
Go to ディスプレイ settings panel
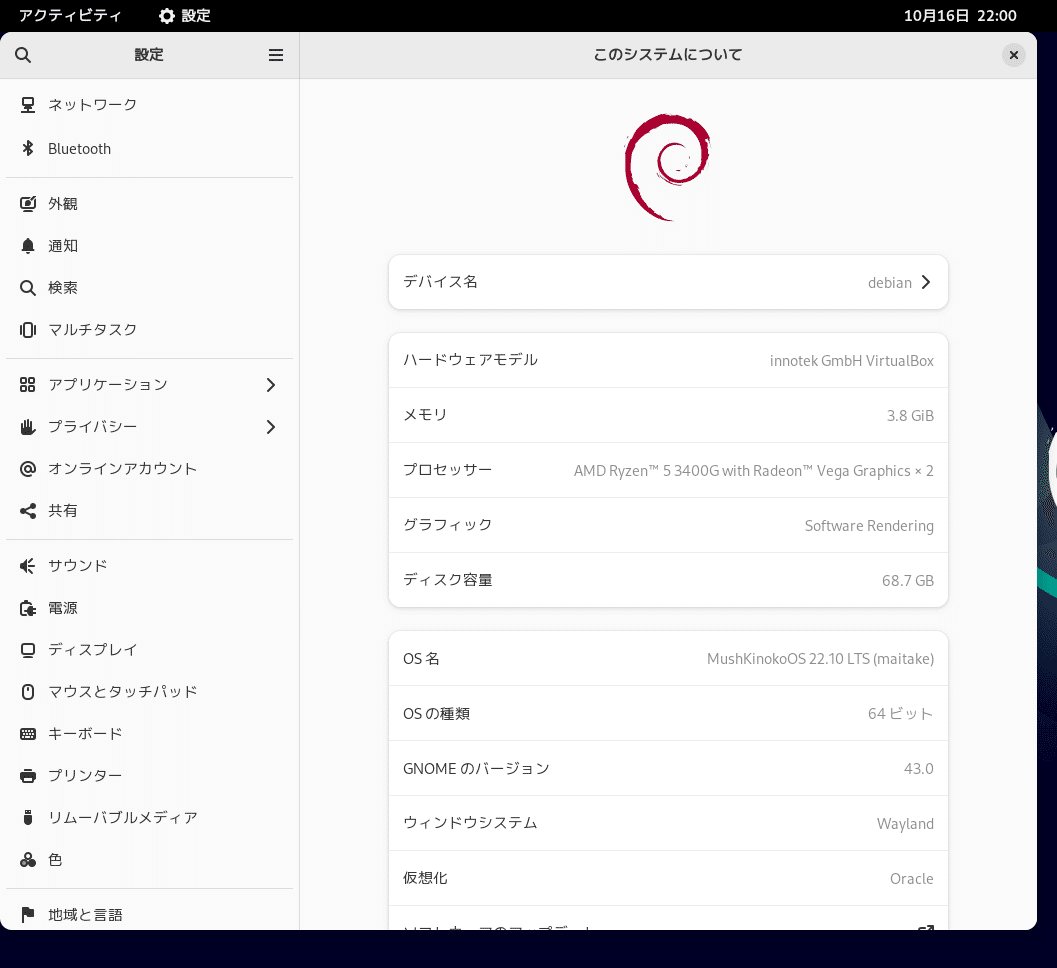pos(150,650)
